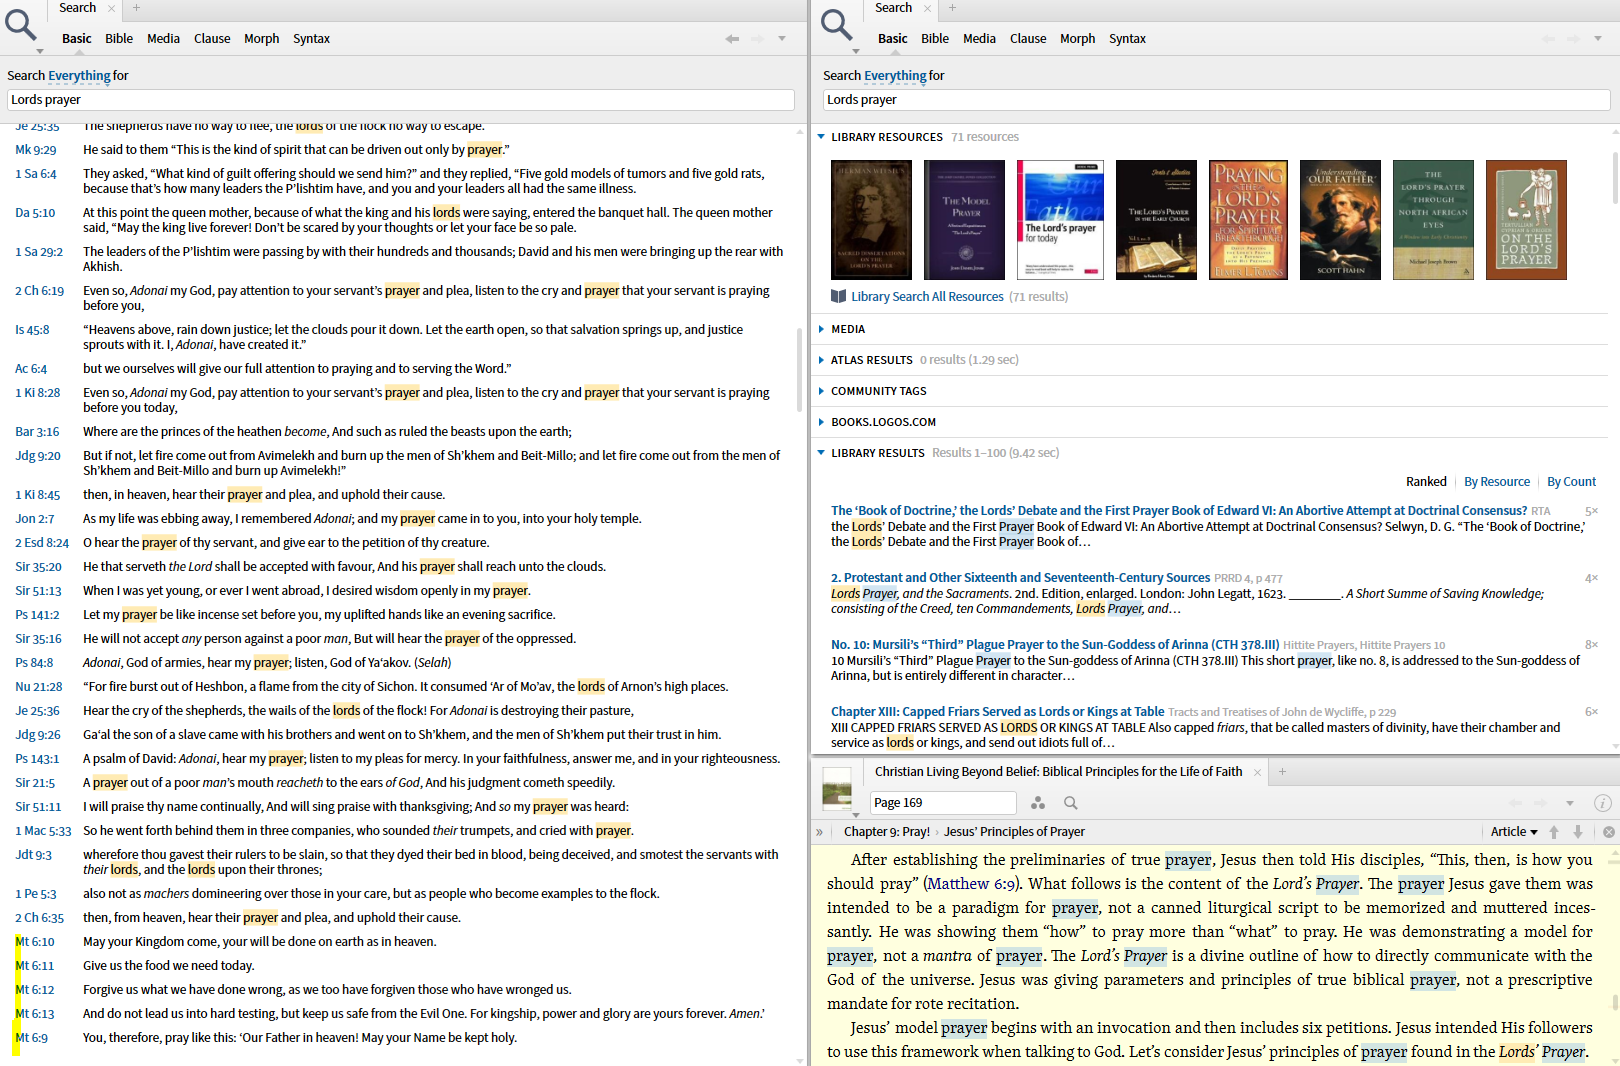
Task: Expand the Atlas Results section
Action: (821, 360)
